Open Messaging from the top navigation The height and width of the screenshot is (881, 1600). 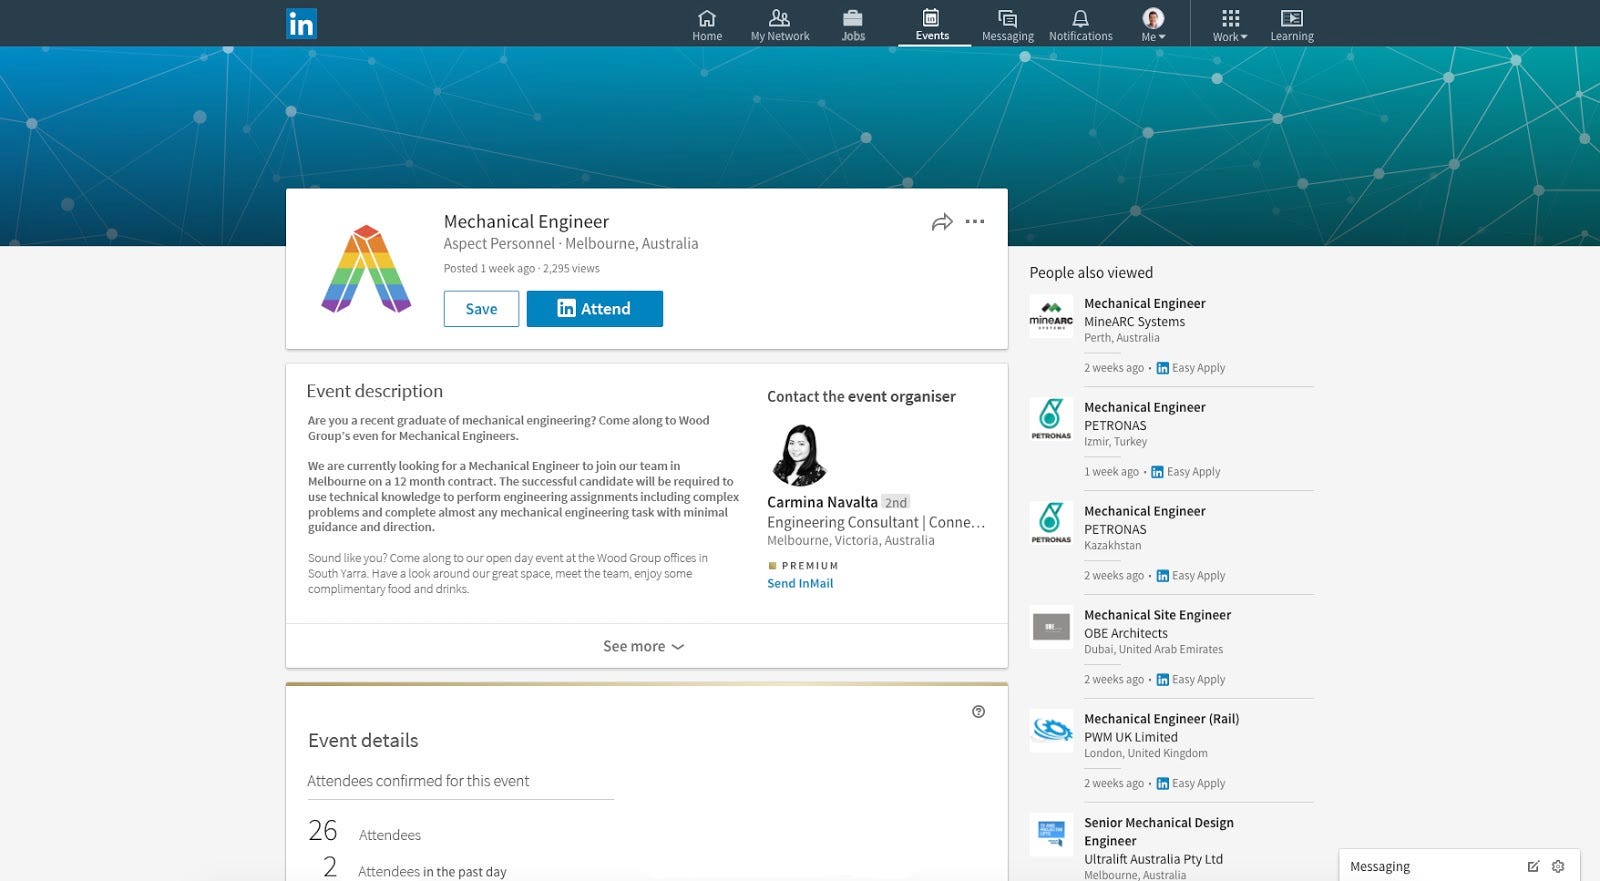click(x=1008, y=25)
